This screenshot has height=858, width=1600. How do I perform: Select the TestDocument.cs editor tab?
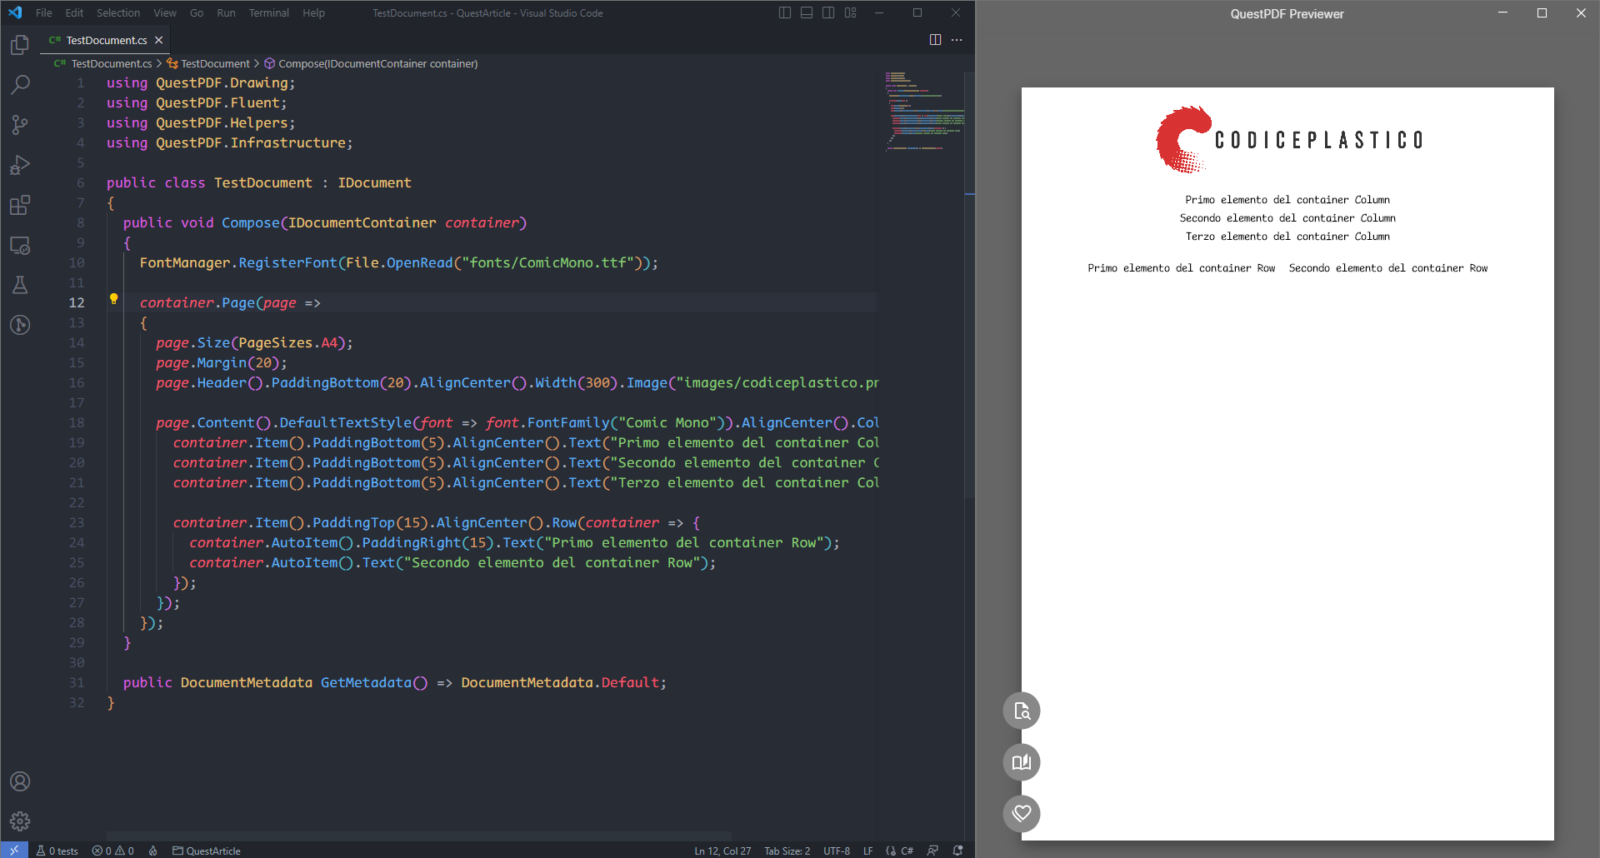tap(106, 40)
